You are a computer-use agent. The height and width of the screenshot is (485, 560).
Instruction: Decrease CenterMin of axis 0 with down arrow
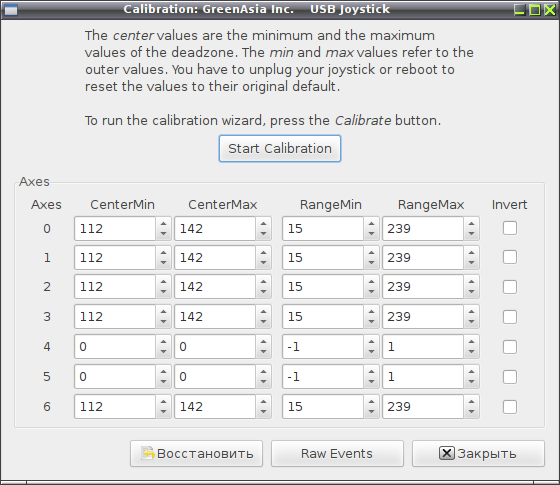[164, 234]
